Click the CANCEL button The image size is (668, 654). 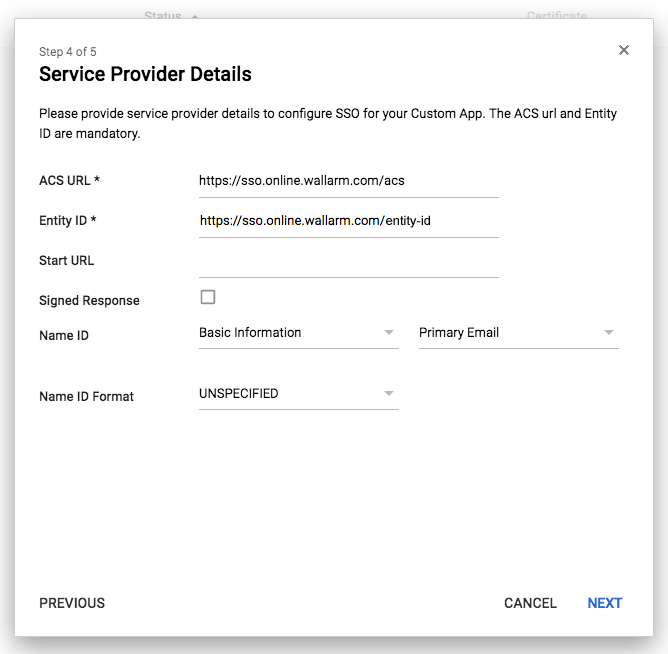pos(530,603)
